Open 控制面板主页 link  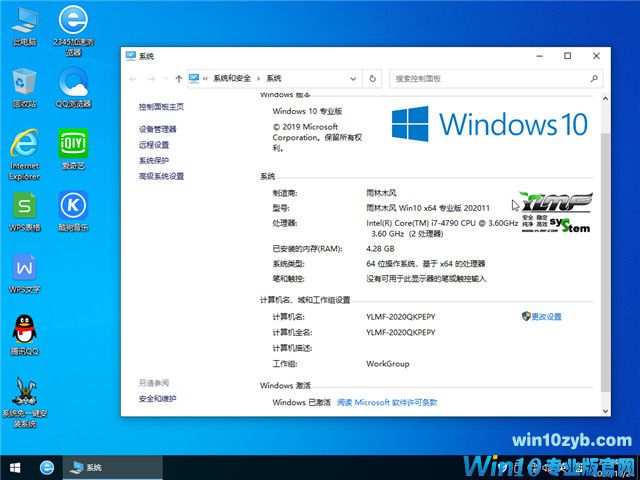161,107
